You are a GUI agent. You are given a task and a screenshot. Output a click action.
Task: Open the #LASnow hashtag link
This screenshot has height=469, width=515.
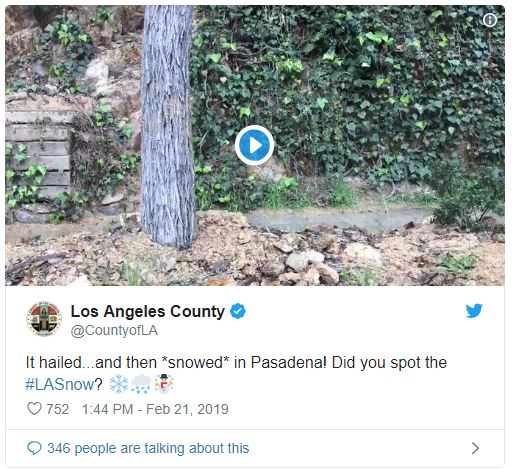point(60,384)
